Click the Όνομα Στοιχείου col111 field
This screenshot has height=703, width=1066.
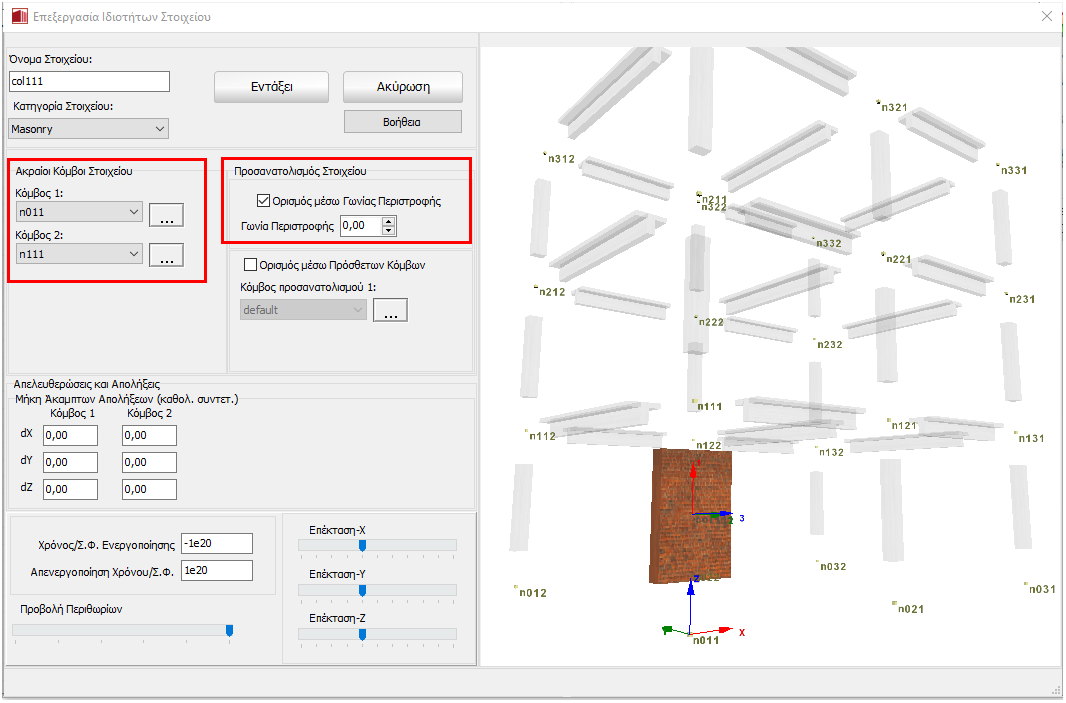pyautogui.click(x=89, y=82)
